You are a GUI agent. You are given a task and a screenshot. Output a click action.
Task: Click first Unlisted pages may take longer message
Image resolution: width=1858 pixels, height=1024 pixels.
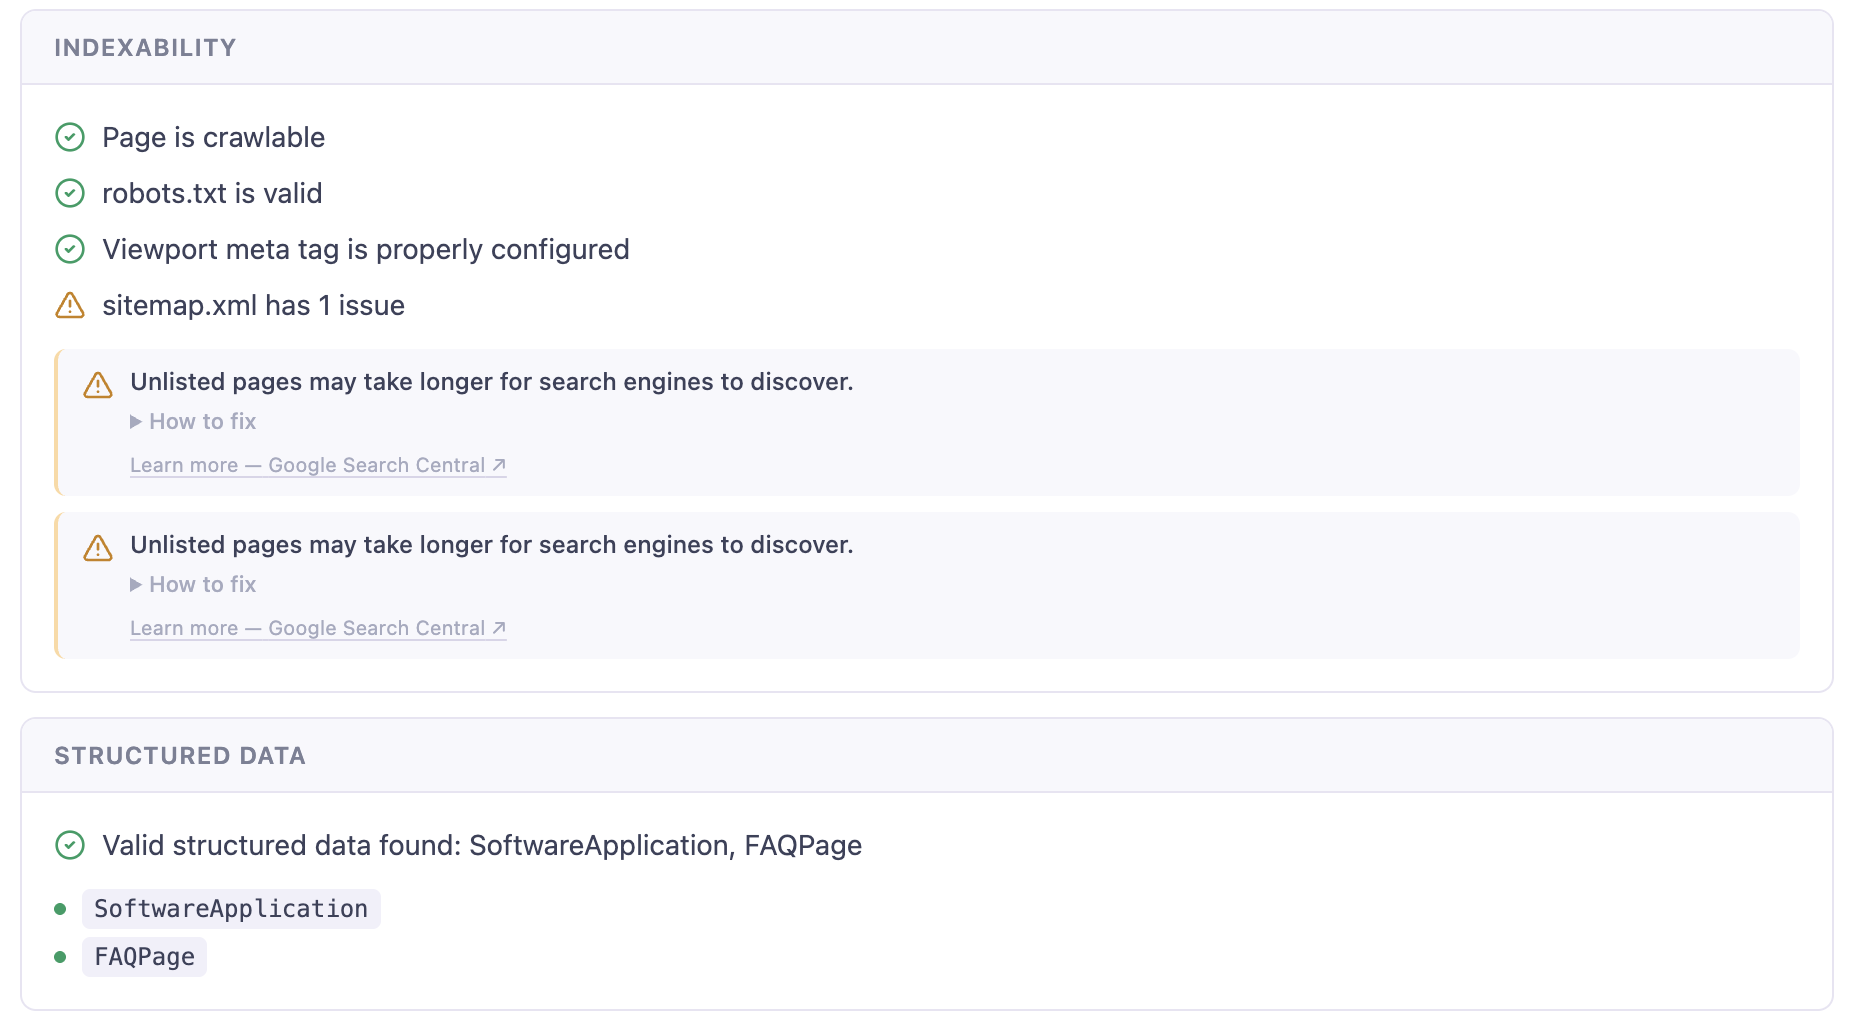[492, 382]
